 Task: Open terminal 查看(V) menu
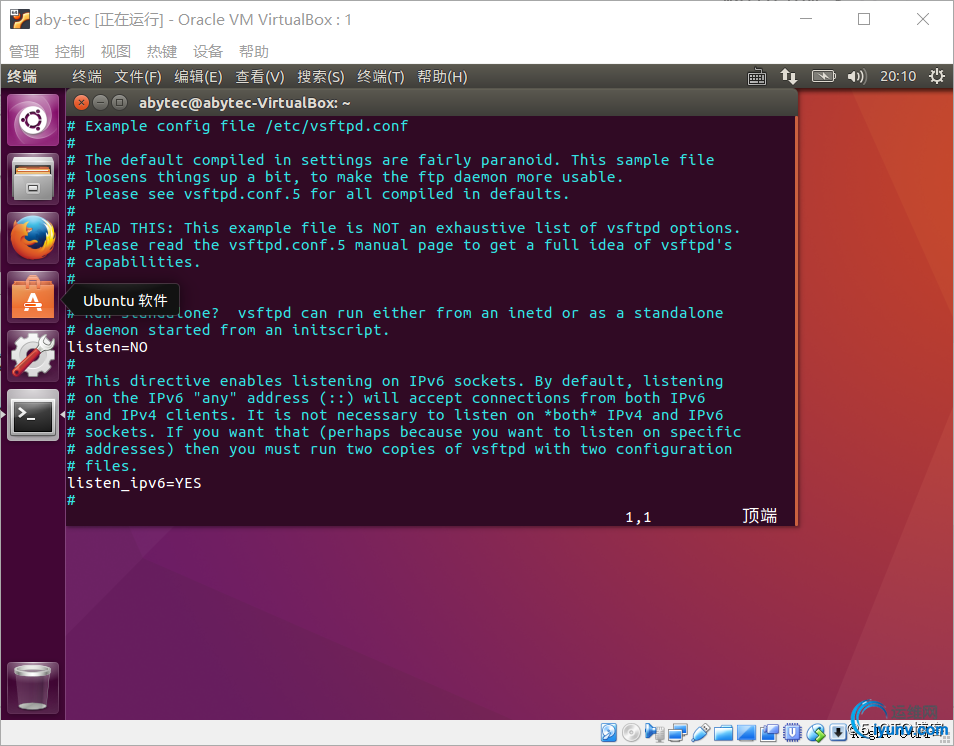tap(260, 77)
